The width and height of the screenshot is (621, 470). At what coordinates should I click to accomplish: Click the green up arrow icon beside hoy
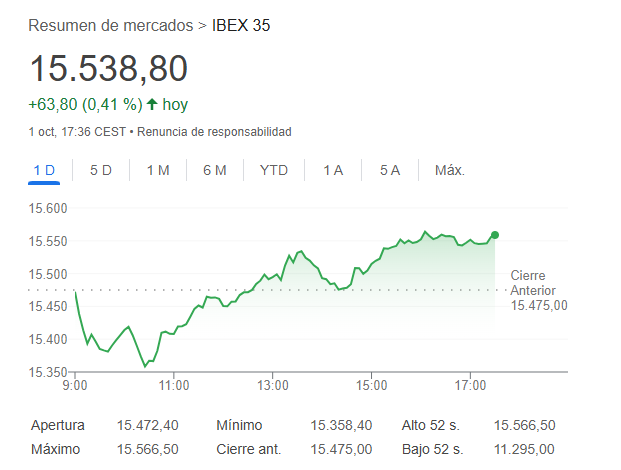pos(152,104)
